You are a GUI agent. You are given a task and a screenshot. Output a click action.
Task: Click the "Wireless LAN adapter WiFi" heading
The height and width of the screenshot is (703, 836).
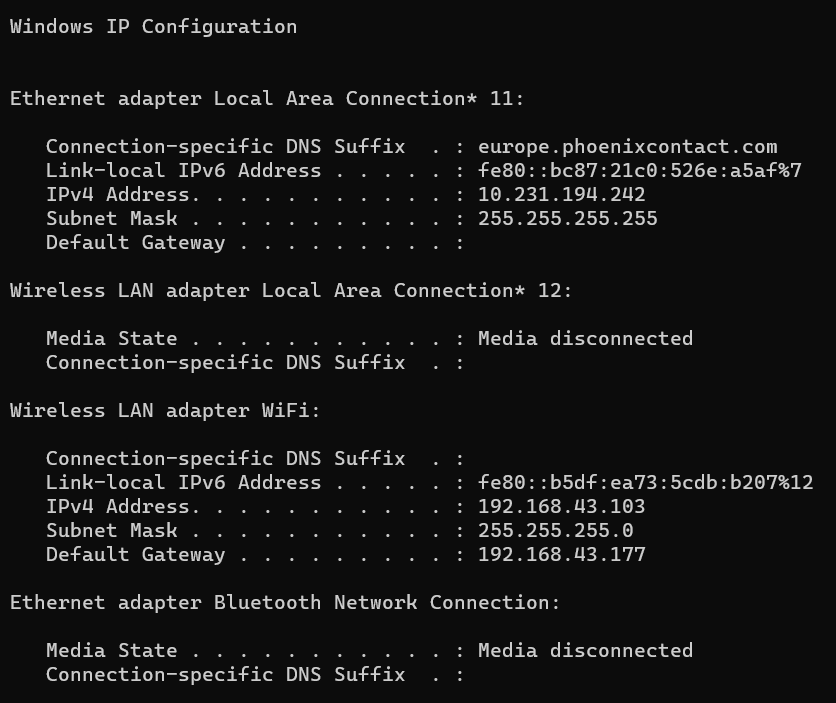point(165,411)
